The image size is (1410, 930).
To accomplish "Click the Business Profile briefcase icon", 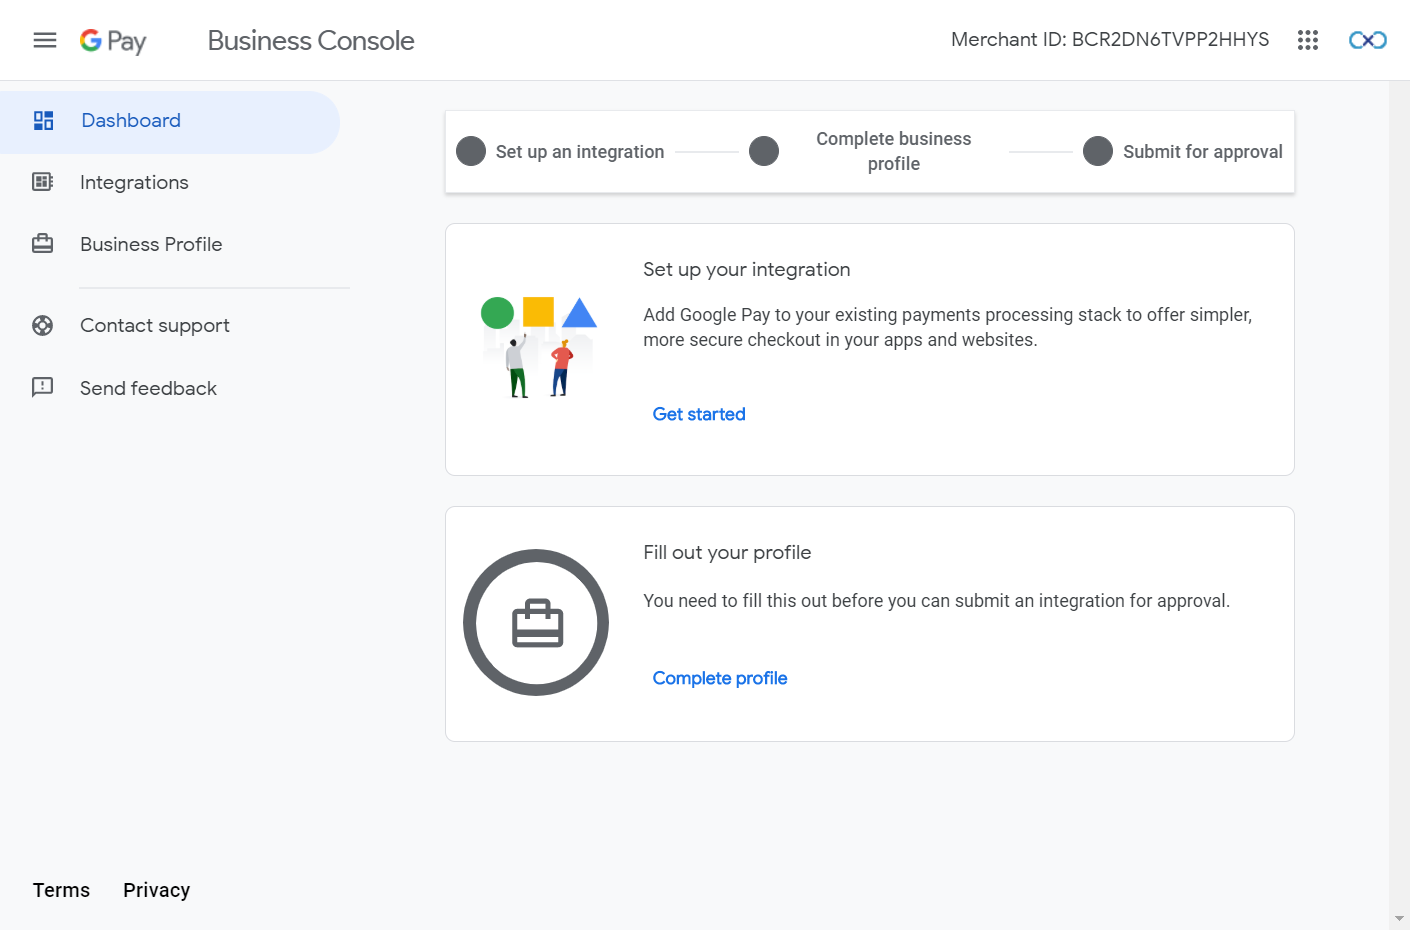I will click(43, 244).
